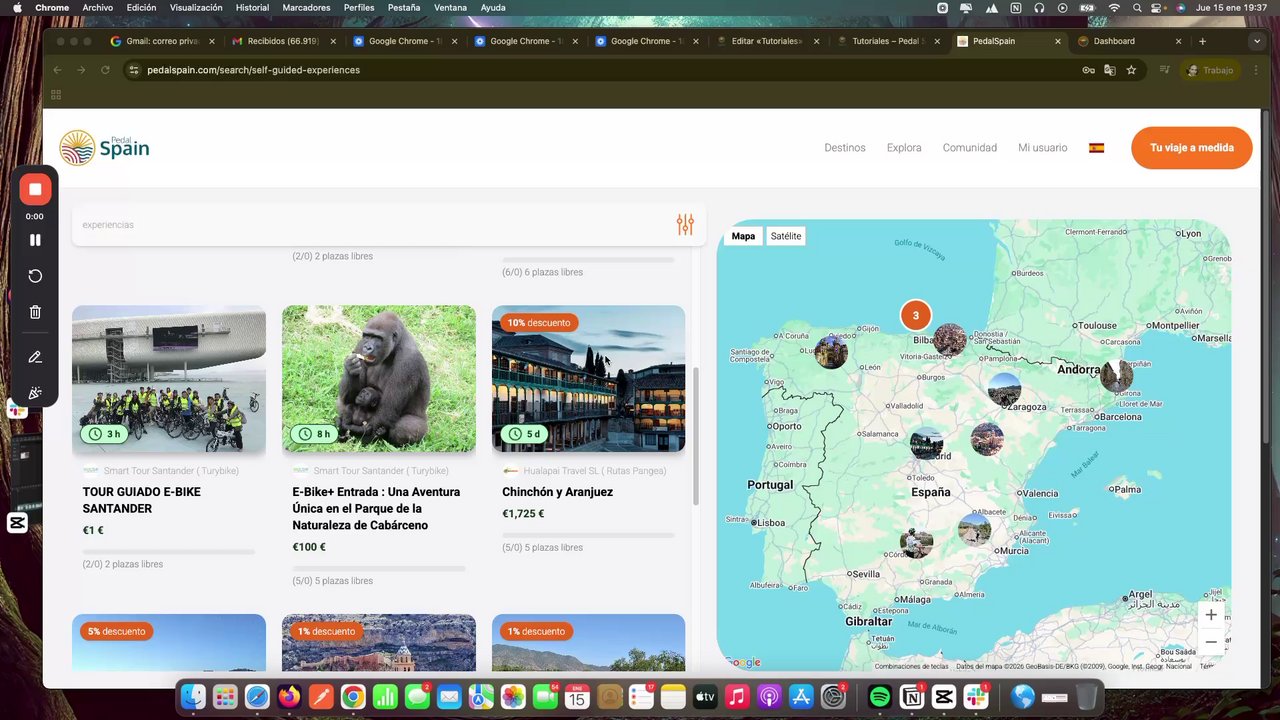Click the €1,725 € price text

click(x=523, y=514)
